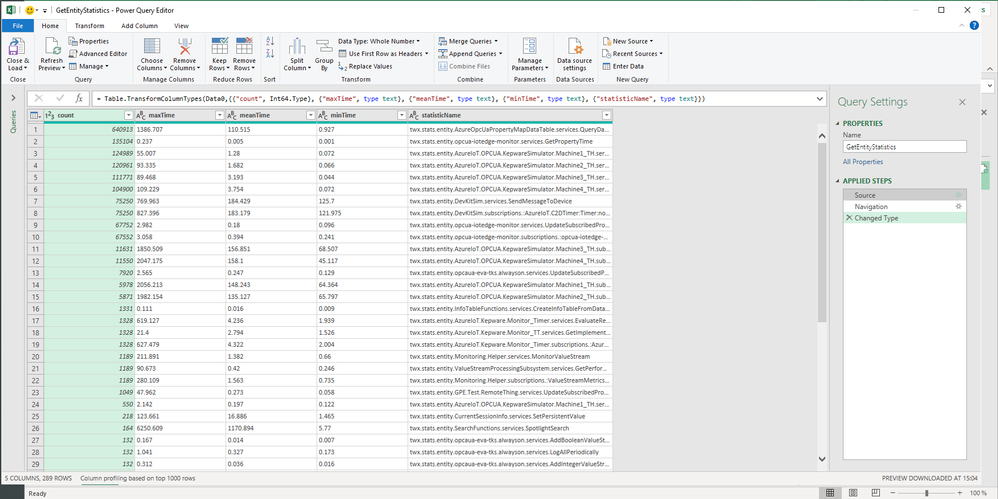The height and width of the screenshot is (499, 998).
Task: Cancel the formula edit with the X icon
Action: 39,99
